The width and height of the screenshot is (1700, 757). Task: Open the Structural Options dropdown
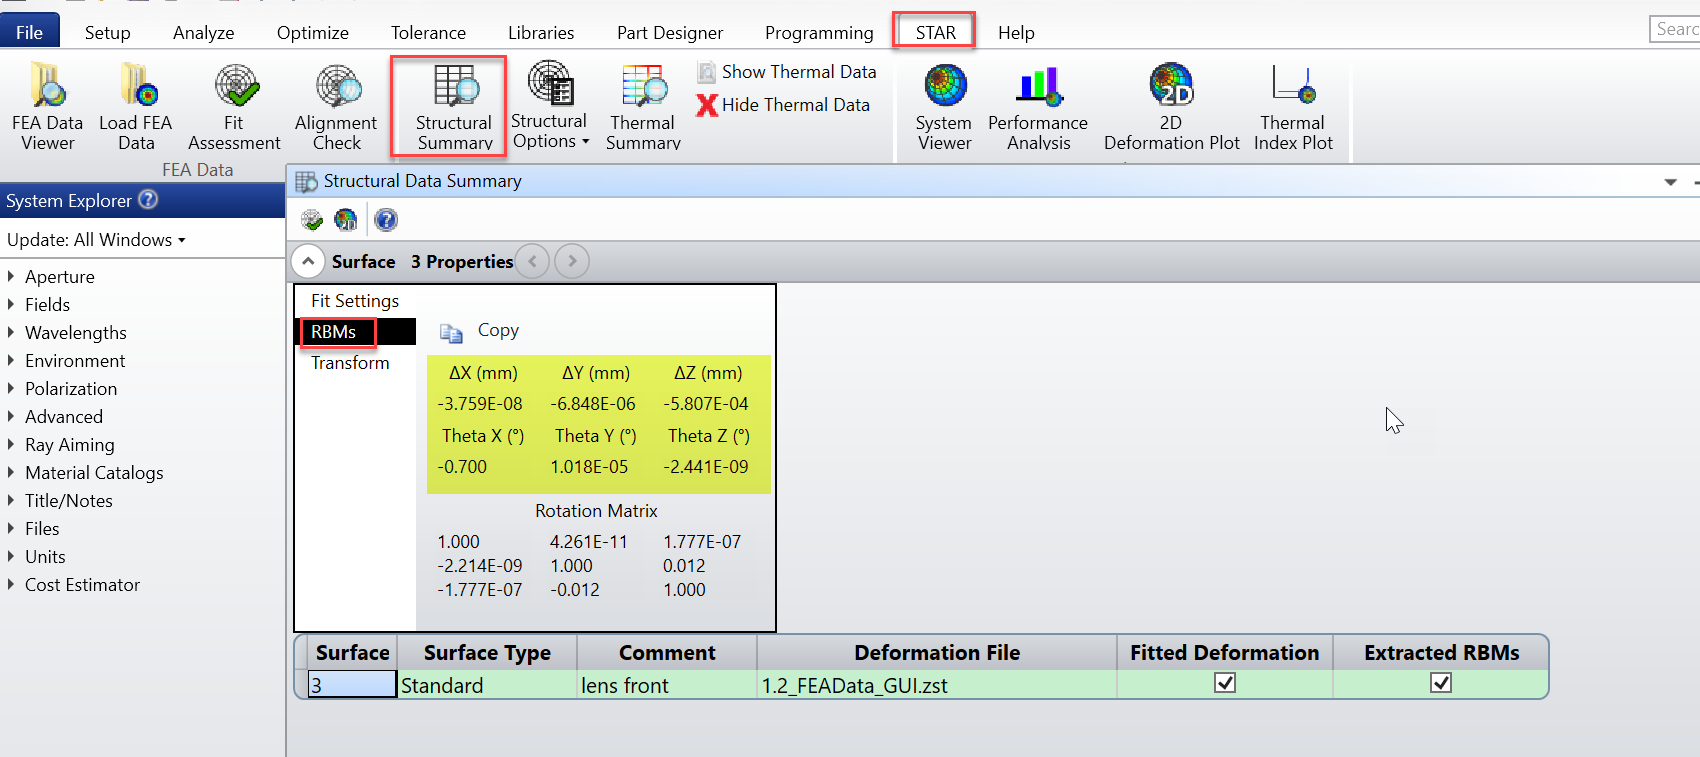point(549,106)
